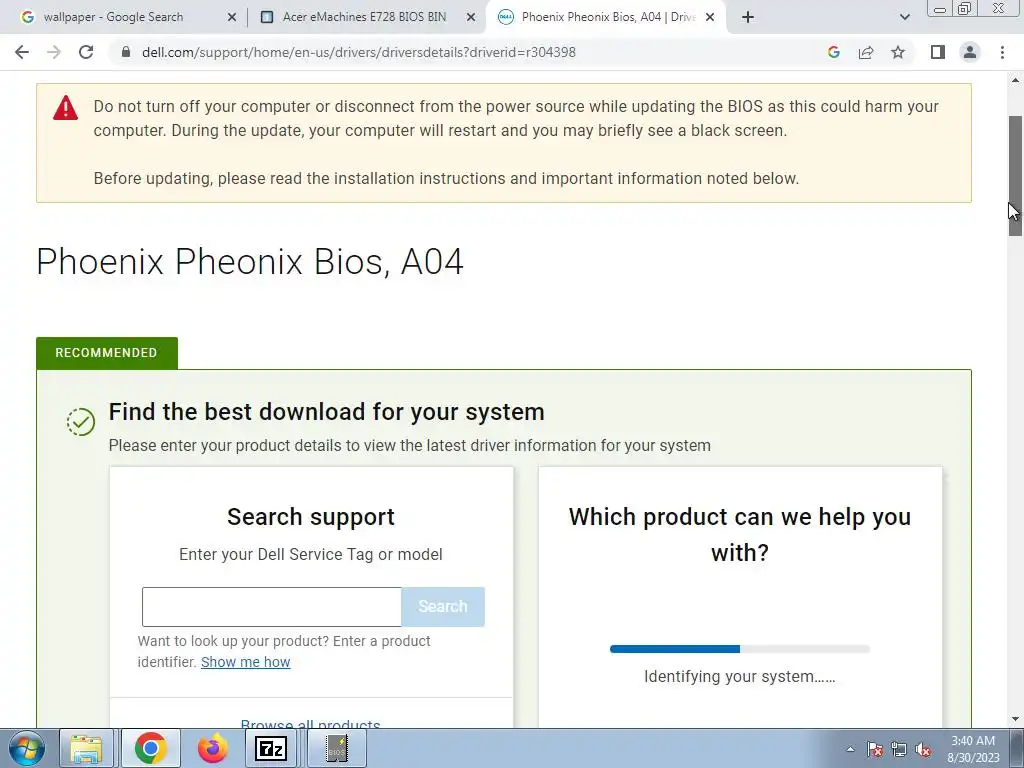Click the Search support button

coord(443,607)
